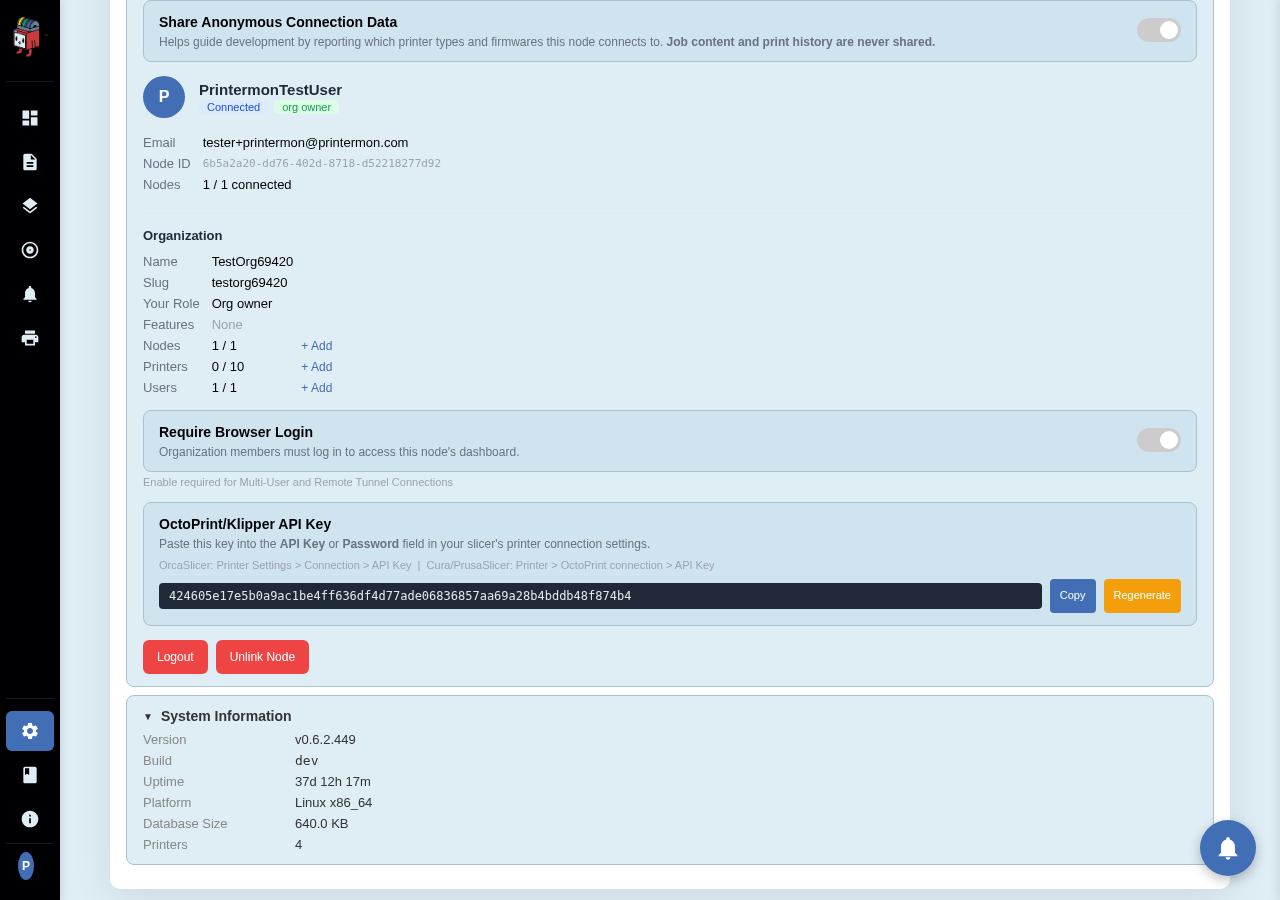1280x900 pixels.
Task: Regenerate the API key
Action: [1142, 596]
